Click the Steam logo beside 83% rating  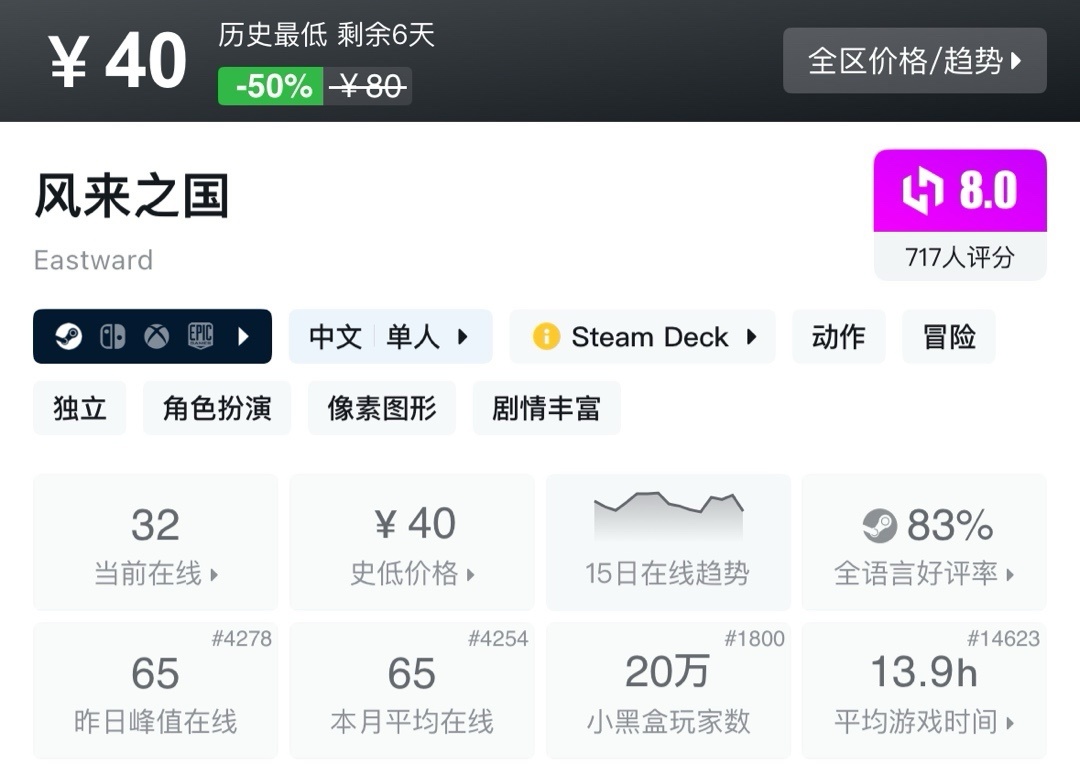point(879,525)
